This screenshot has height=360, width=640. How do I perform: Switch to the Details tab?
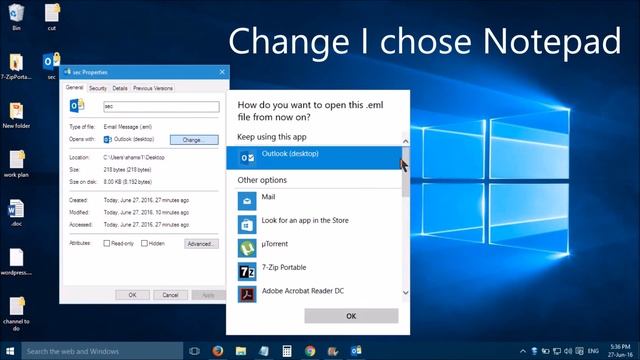[x=120, y=88]
